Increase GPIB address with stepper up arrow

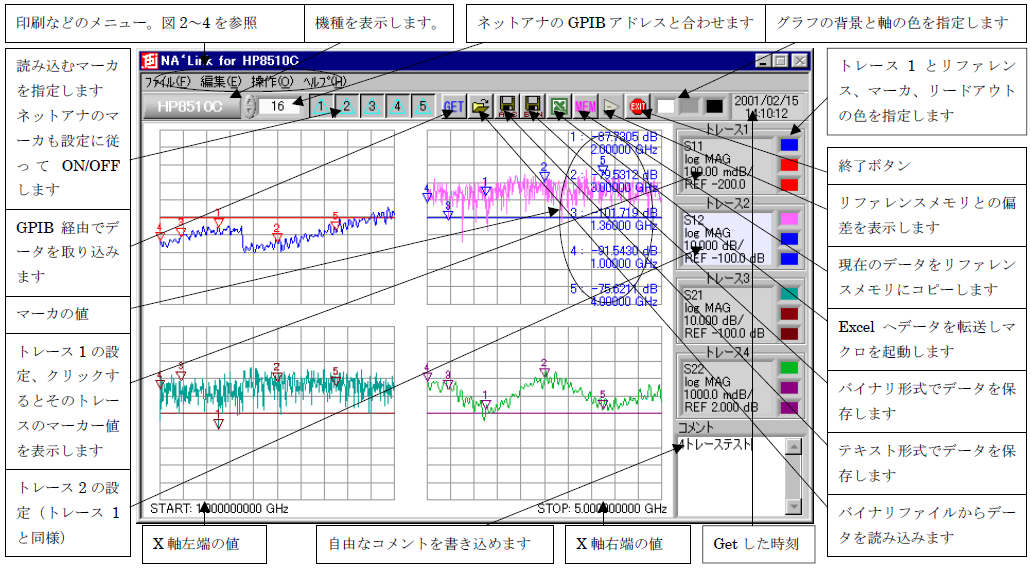[x=250, y=100]
